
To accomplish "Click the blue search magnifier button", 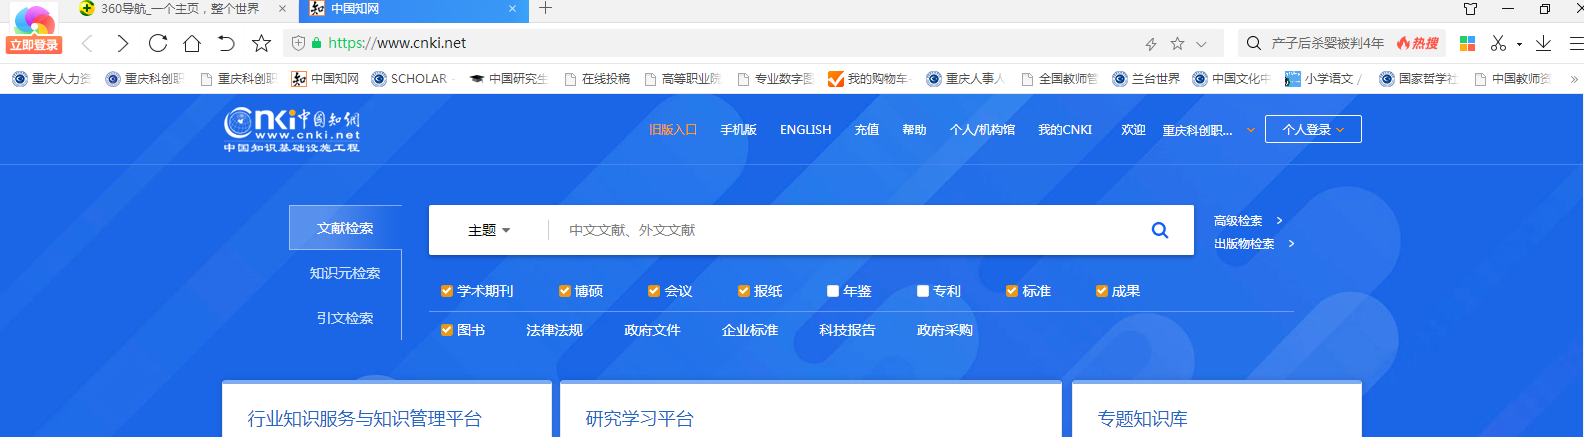I will pos(1160,230).
